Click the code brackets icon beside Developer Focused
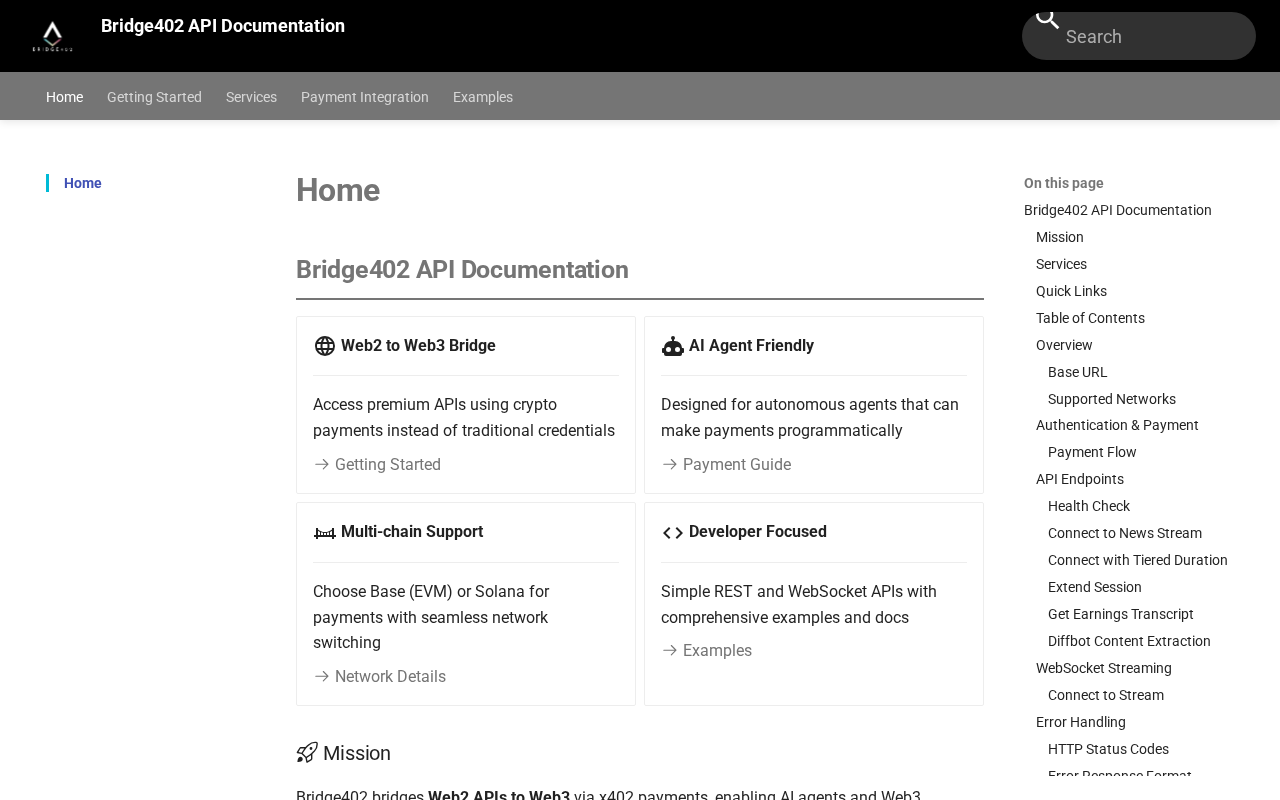The width and height of the screenshot is (1280, 800). point(673,533)
